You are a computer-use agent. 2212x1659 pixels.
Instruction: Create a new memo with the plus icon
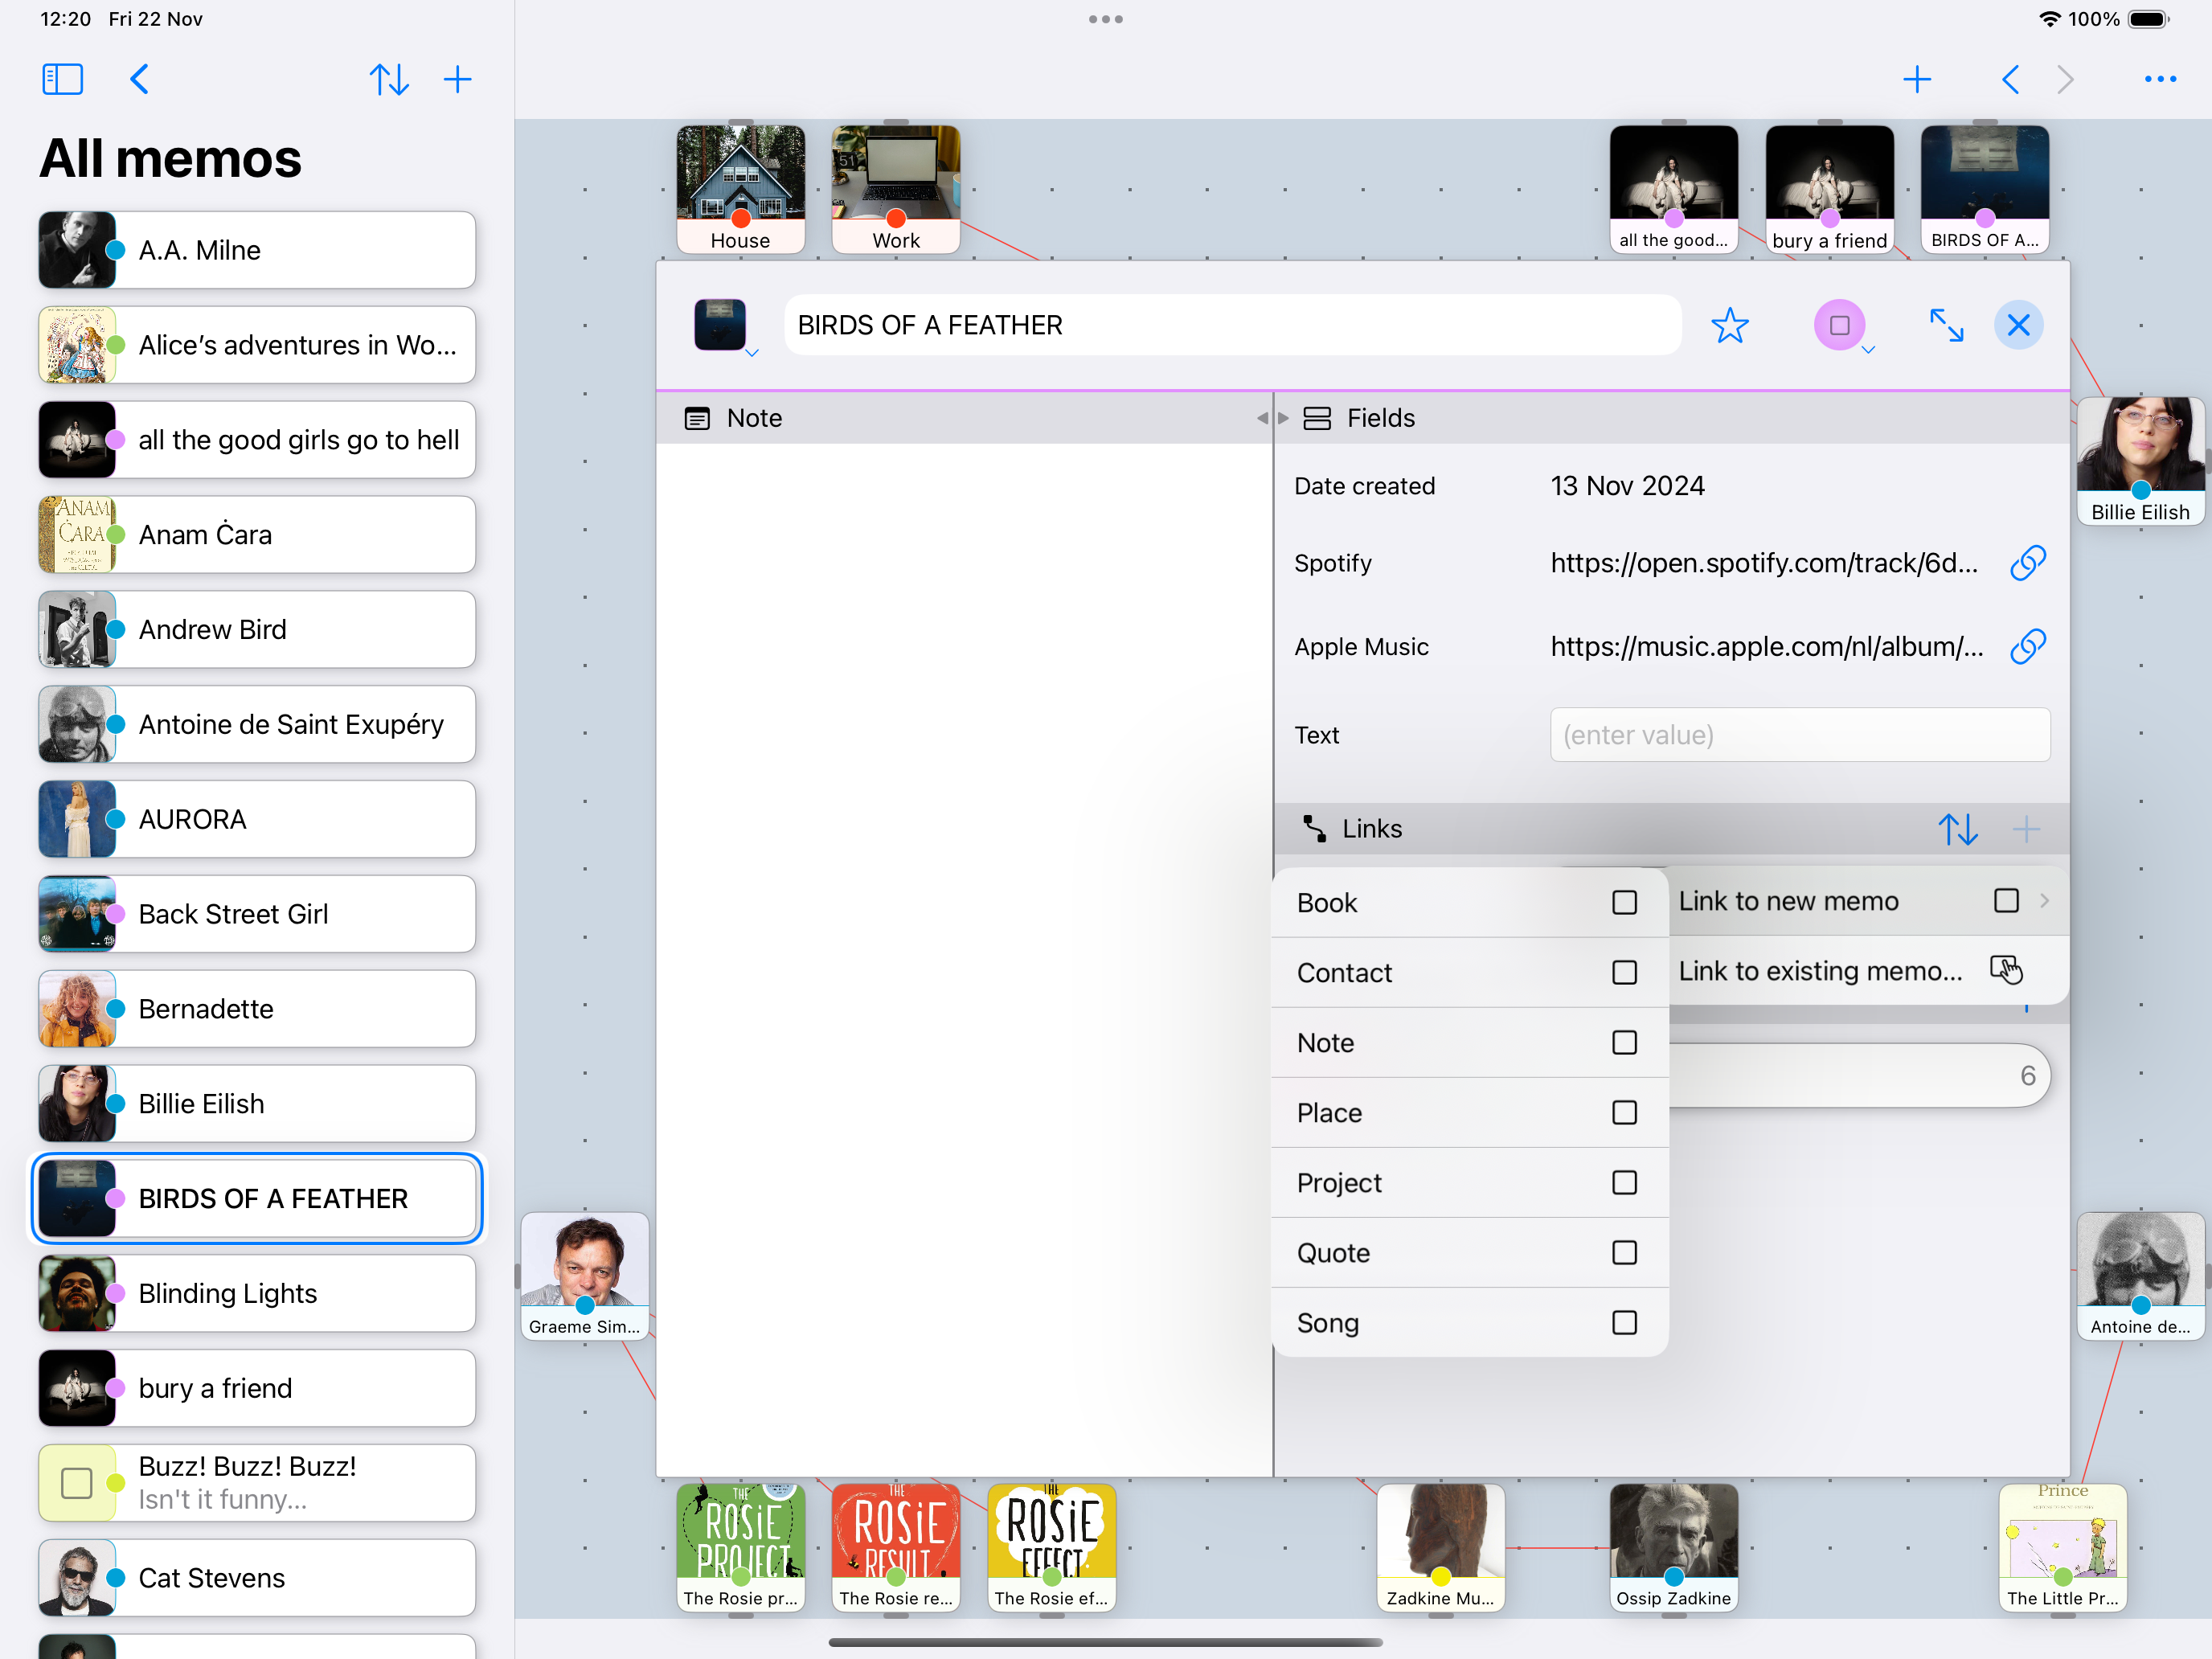point(457,79)
